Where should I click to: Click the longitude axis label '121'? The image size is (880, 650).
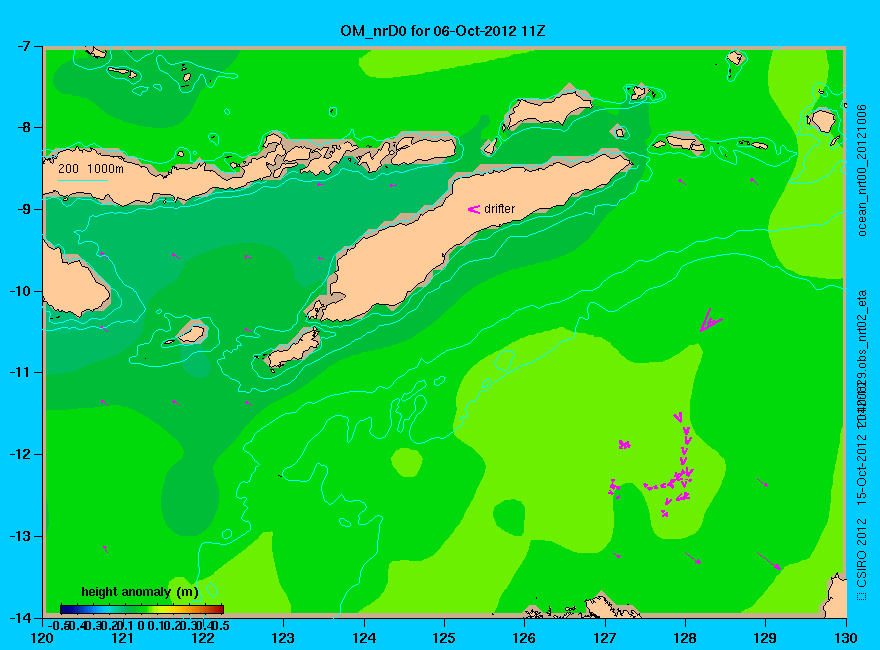pos(123,638)
